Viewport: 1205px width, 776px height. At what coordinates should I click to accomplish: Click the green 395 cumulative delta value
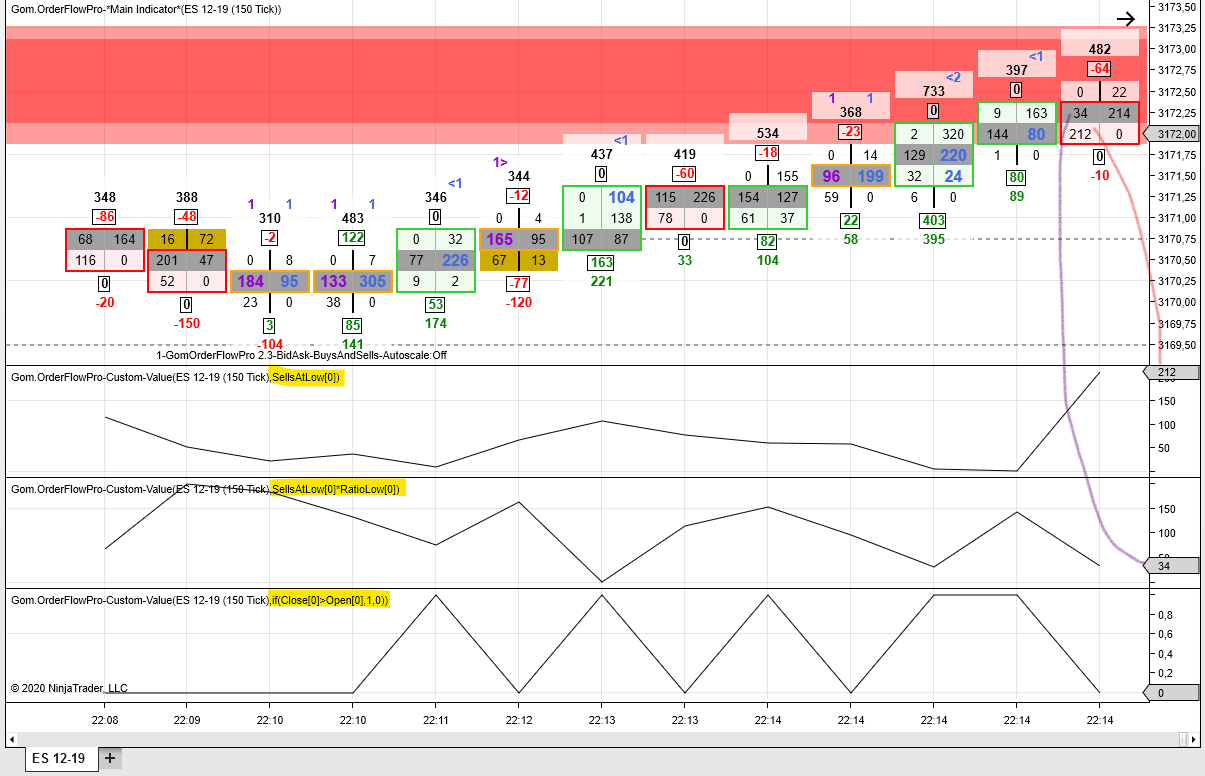(933, 239)
